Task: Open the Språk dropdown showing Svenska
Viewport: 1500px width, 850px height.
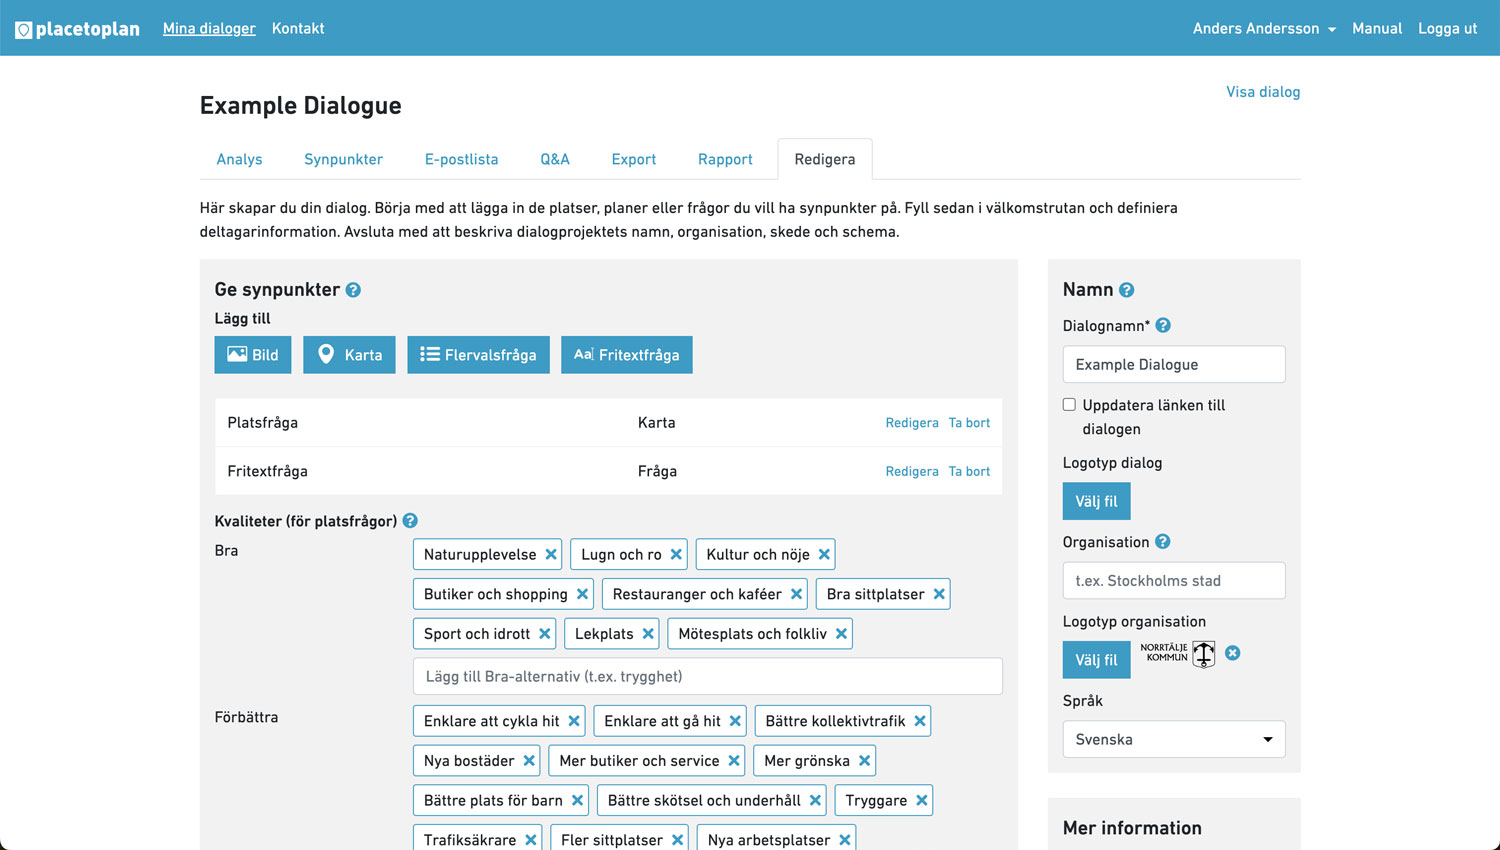Action: (1173, 740)
